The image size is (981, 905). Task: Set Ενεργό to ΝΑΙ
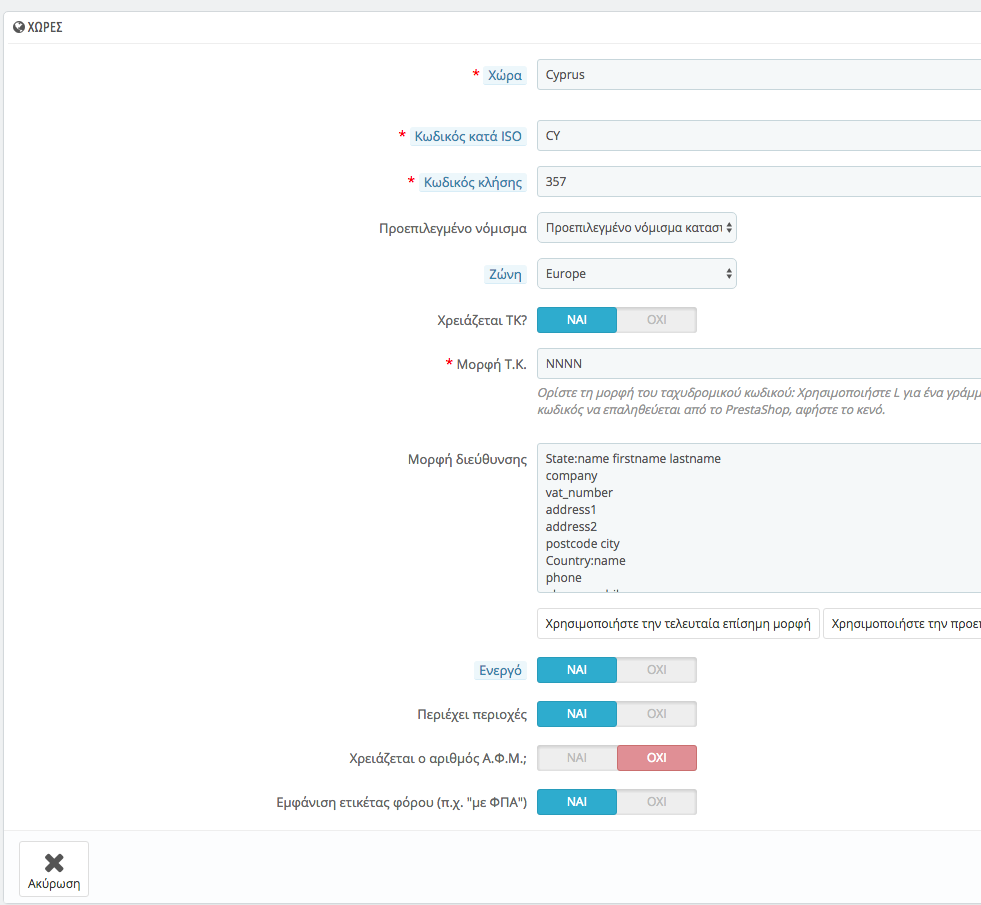coord(577,670)
